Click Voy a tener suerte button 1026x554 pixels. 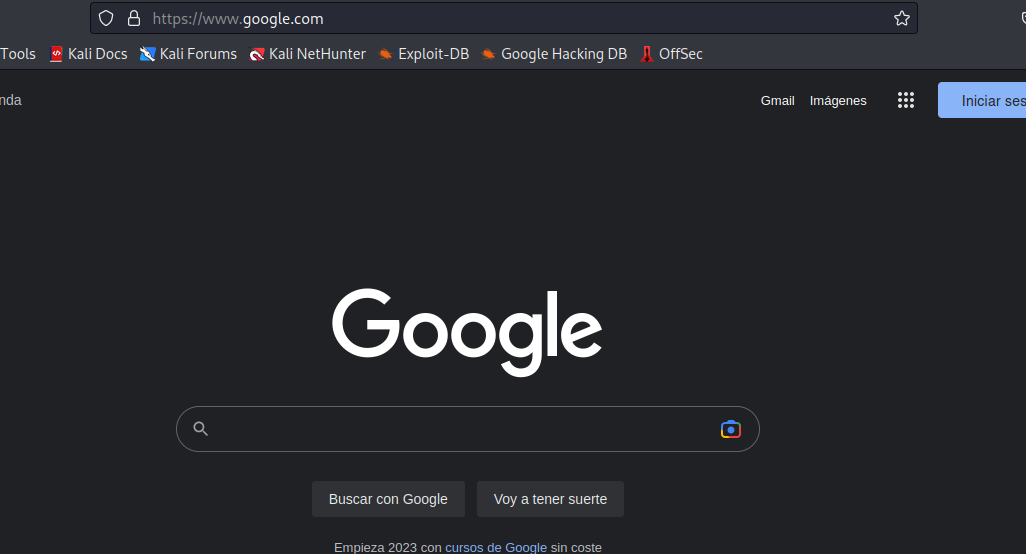[x=550, y=499]
